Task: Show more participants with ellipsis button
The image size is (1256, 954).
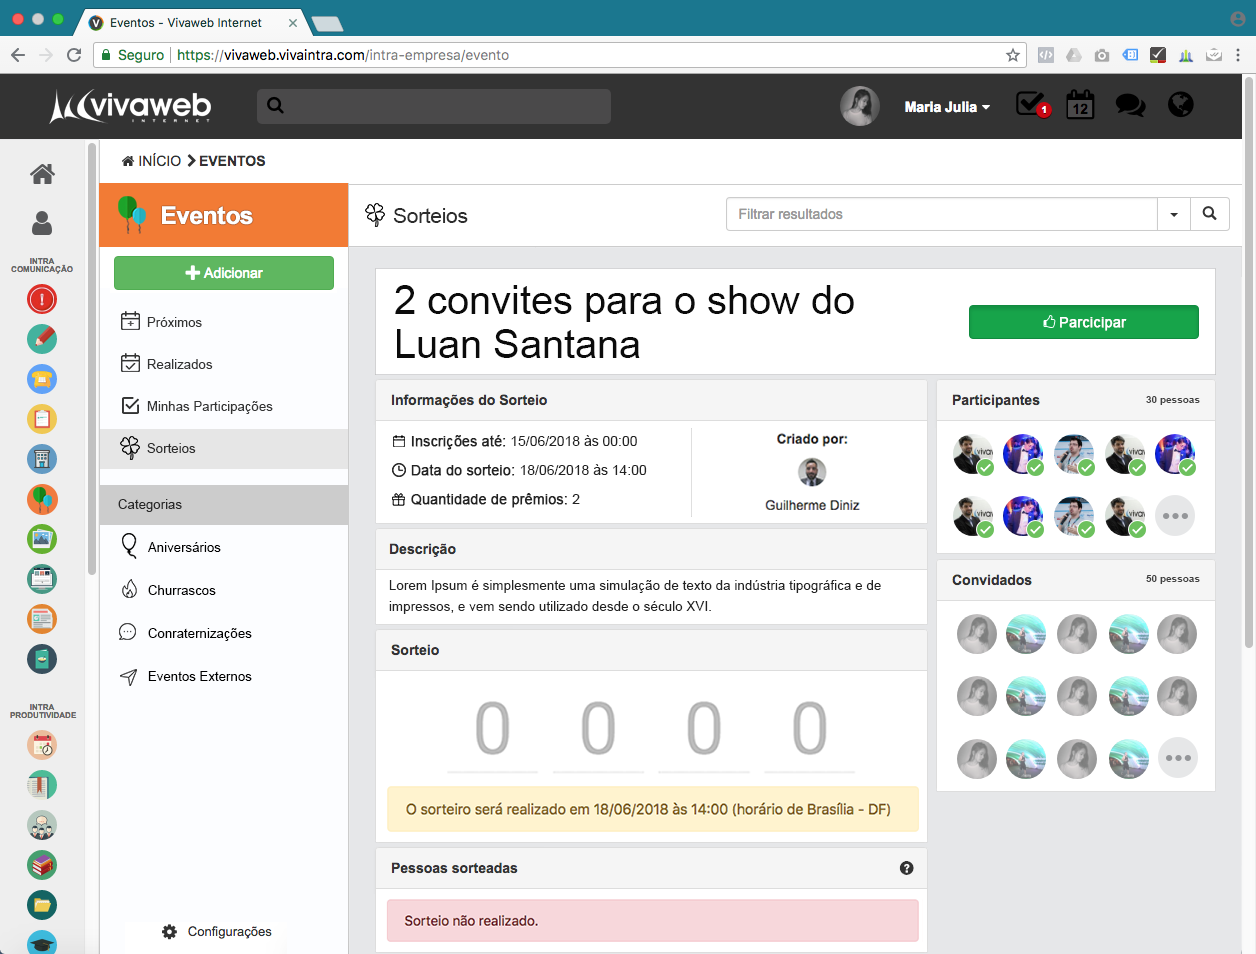Action: [1175, 516]
